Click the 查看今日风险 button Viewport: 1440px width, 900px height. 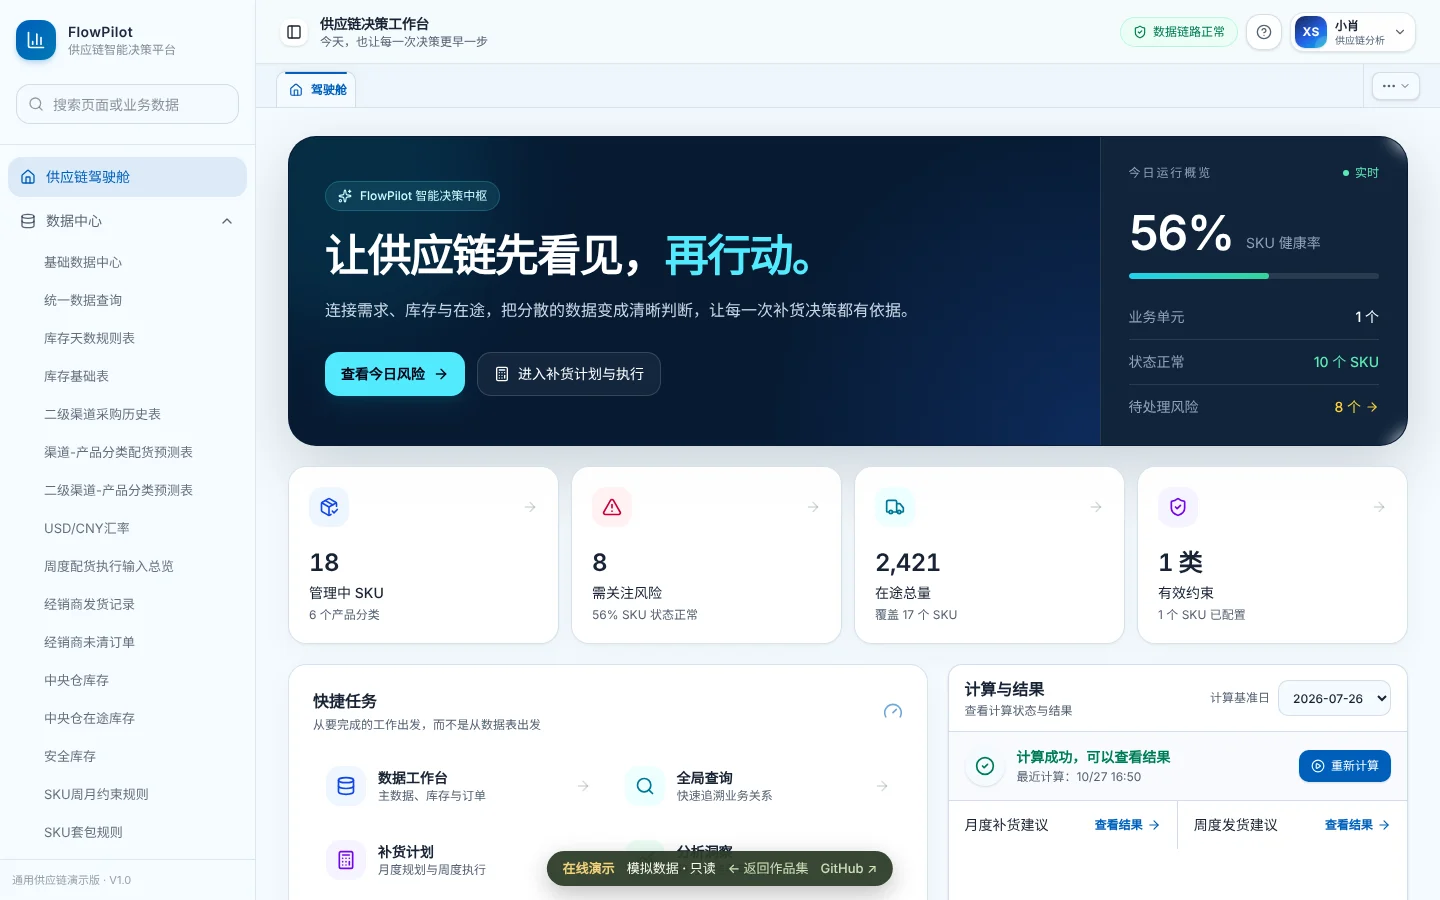395,374
